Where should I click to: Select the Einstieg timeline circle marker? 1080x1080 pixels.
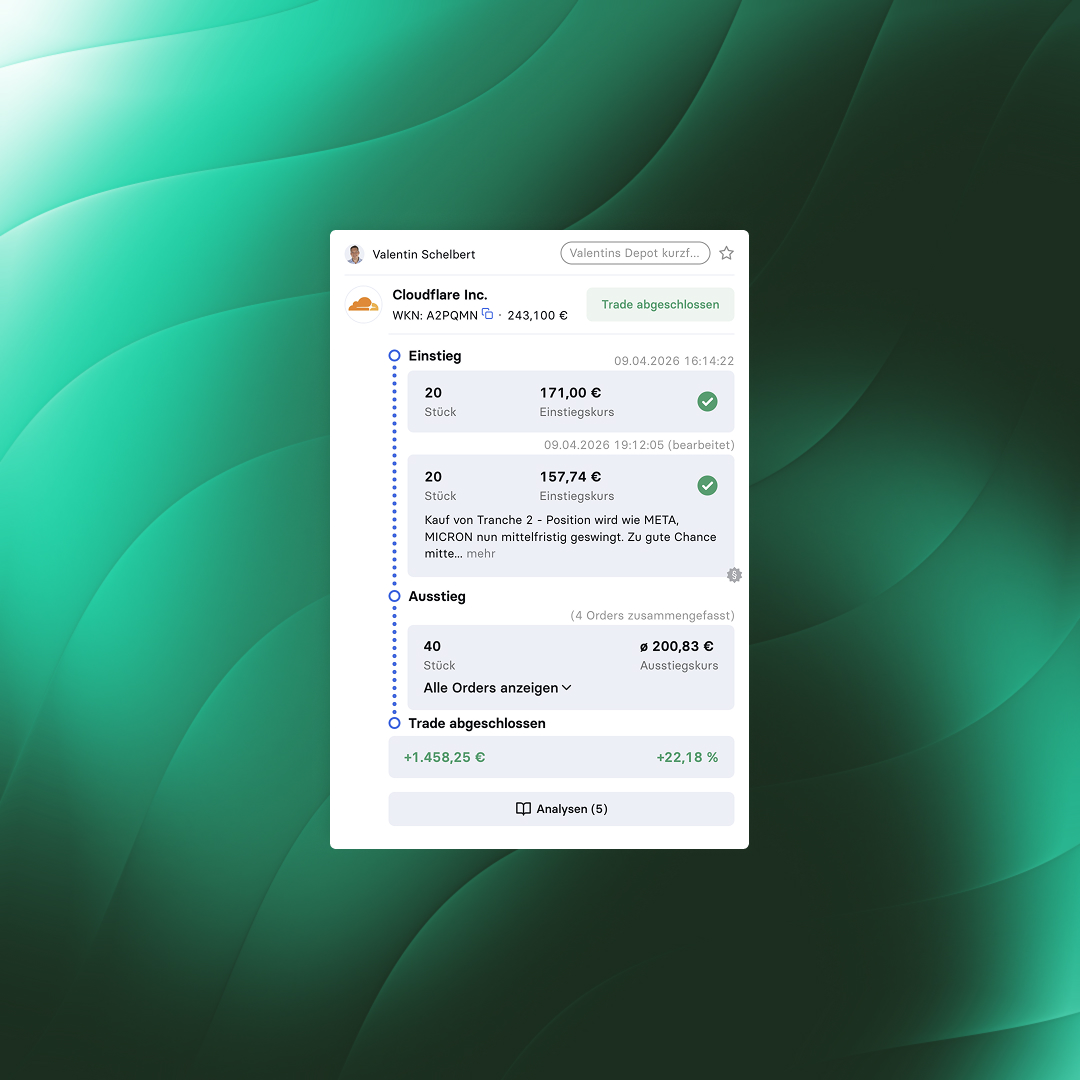coord(394,356)
